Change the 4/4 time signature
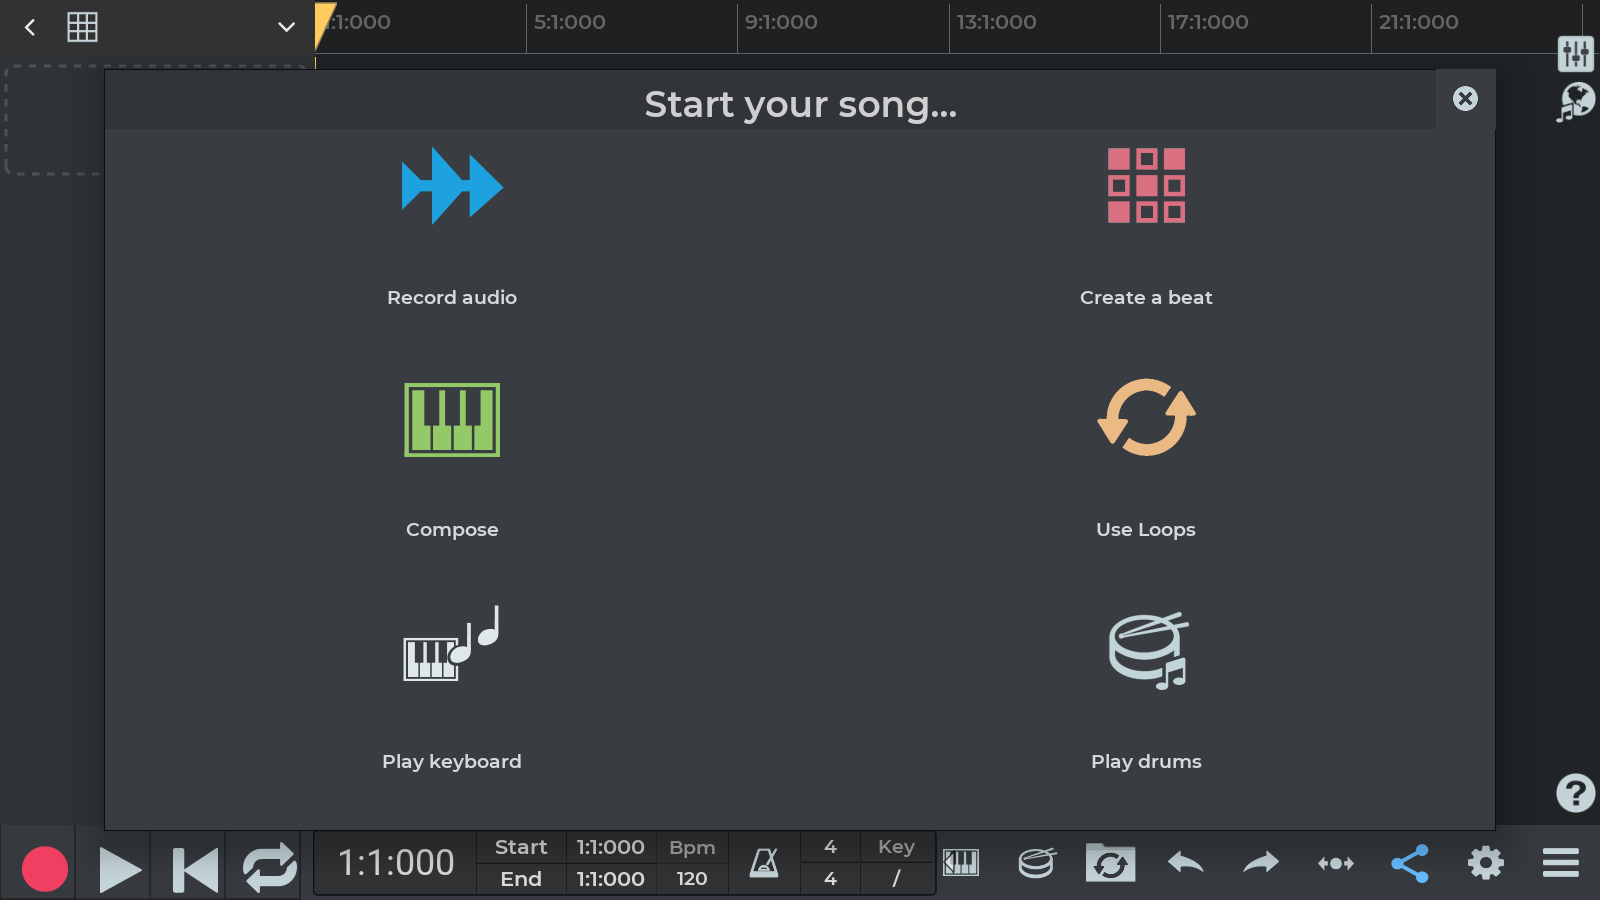 pyautogui.click(x=830, y=863)
